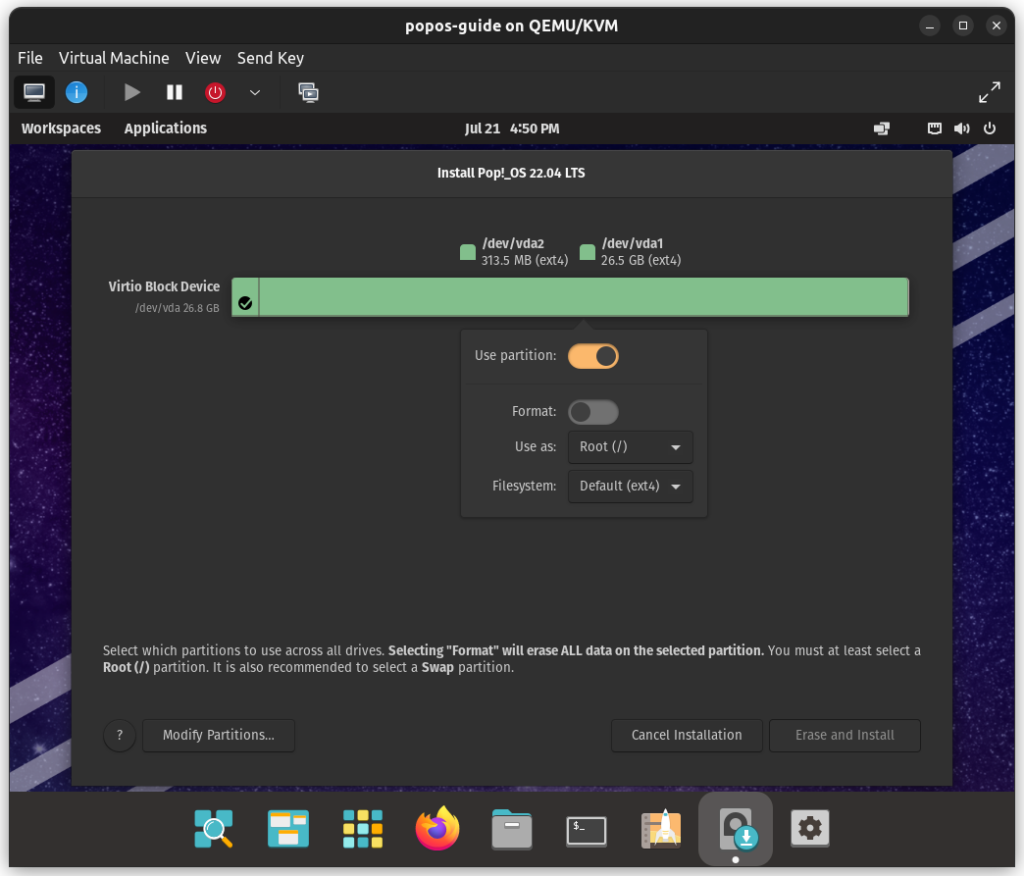Shut down the virtual machine power icon
The height and width of the screenshot is (876, 1024).
pos(215,92)
